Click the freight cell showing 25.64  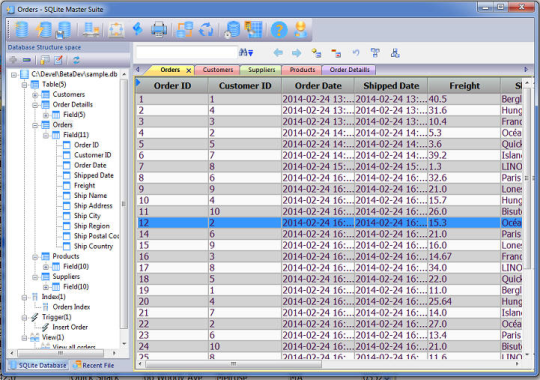(x=464, y=301)
